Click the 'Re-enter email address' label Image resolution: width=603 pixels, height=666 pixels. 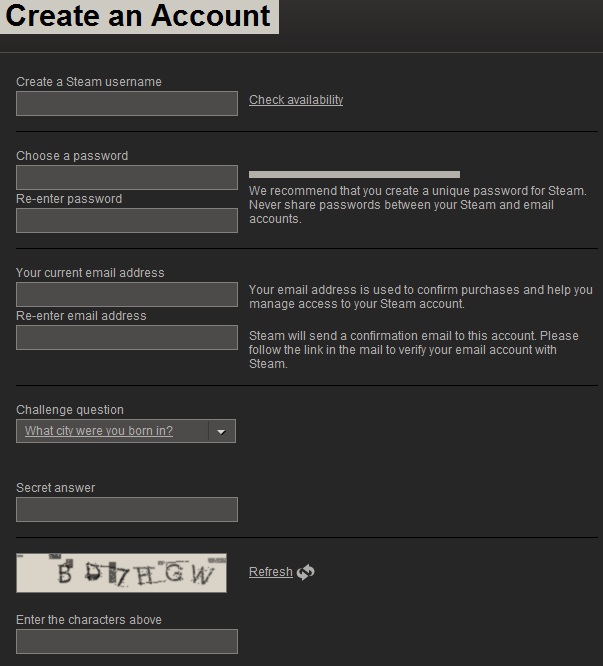[x=81, y=316]
